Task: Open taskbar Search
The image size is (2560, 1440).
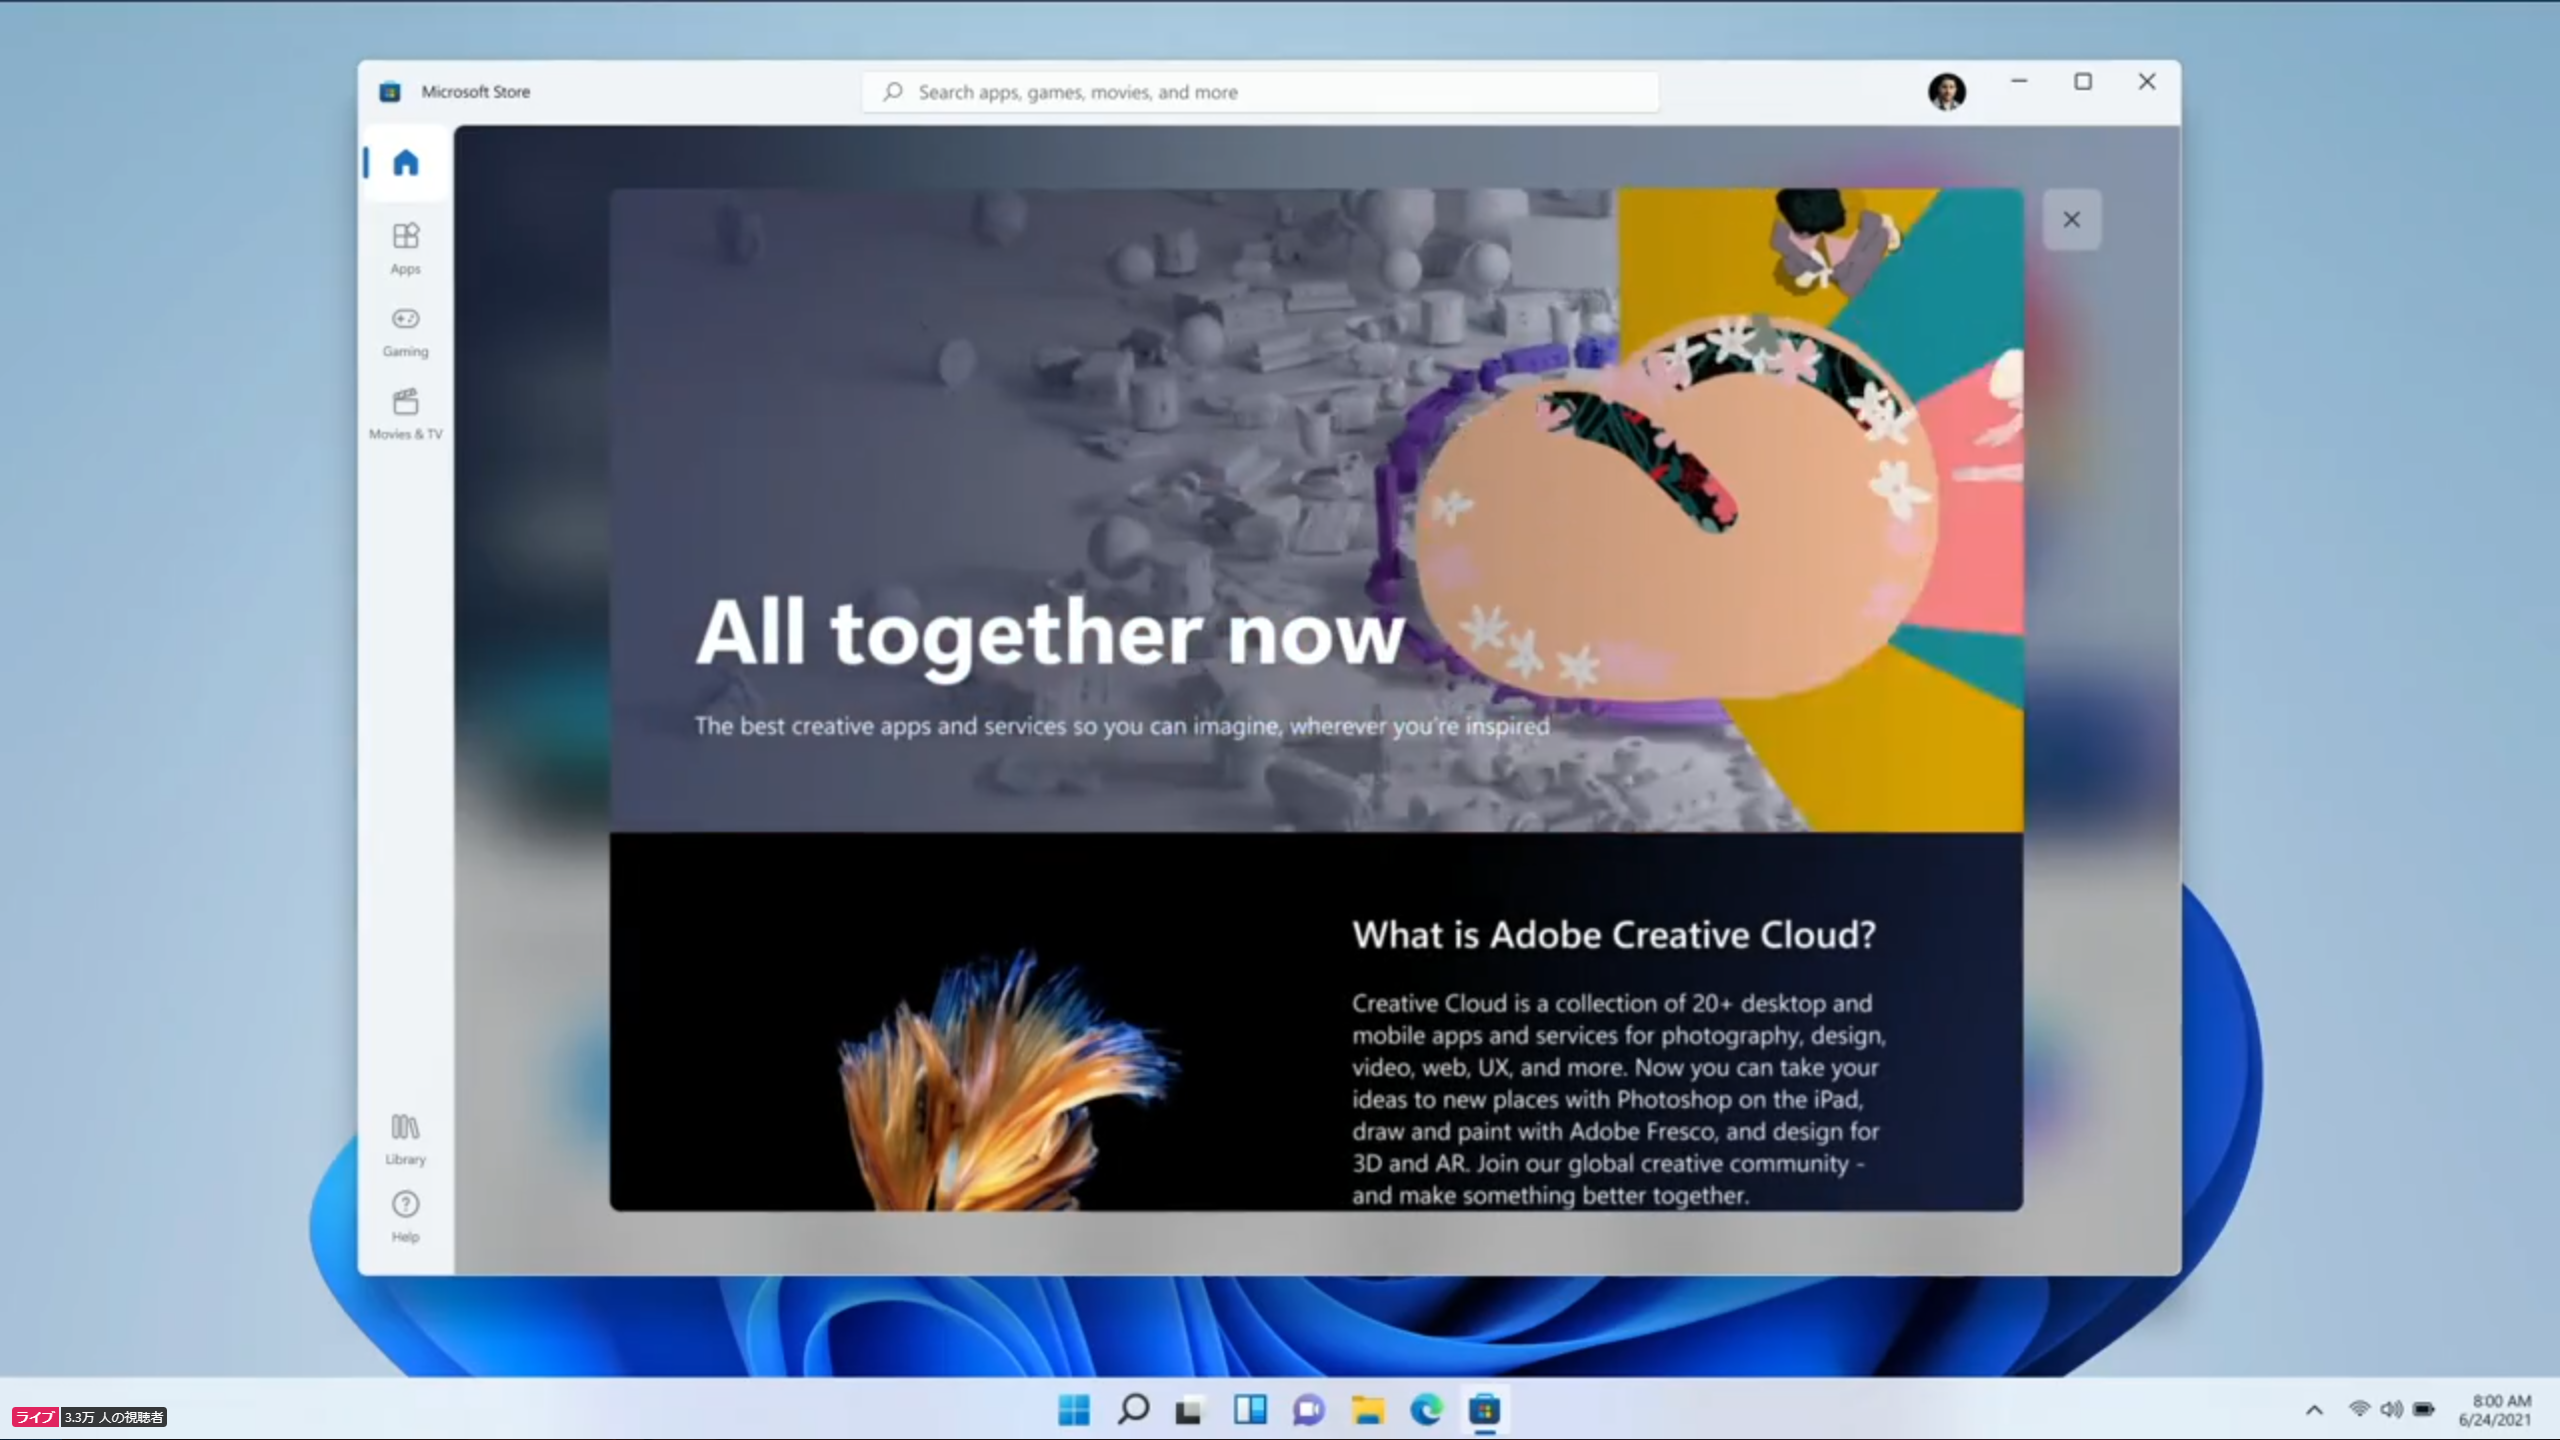Action: (x=1133, y=1410)
